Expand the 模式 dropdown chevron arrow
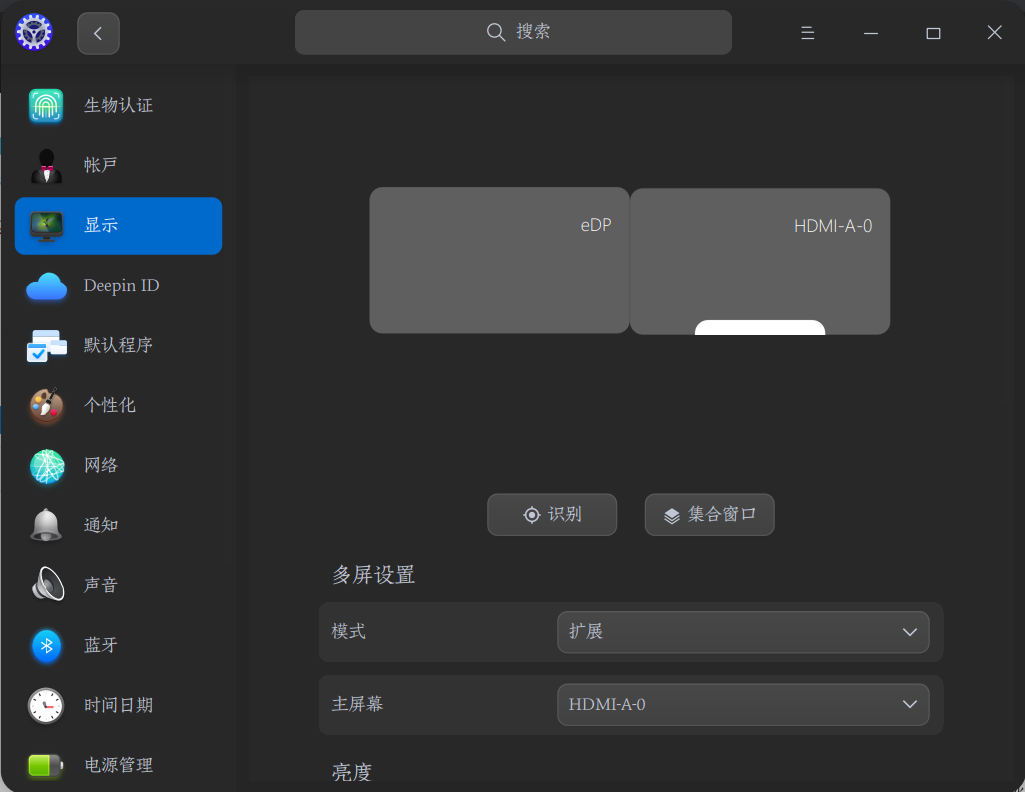This screenshot has width=1025, height=792. 909,632
